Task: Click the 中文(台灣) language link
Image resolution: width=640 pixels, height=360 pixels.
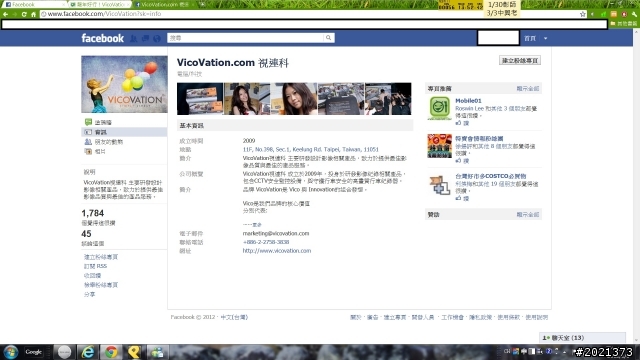Action: (x=234, y=317)
